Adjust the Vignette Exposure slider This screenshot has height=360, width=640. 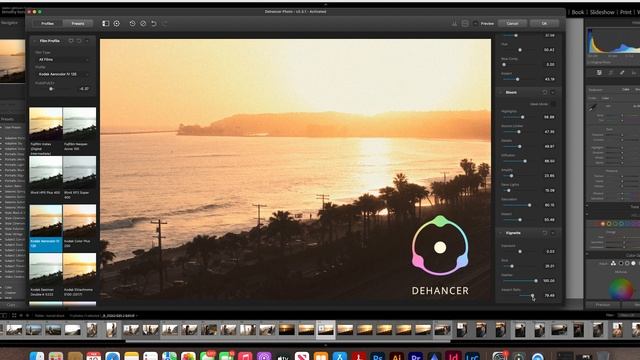pyautogui.click(x=519, y=252)
